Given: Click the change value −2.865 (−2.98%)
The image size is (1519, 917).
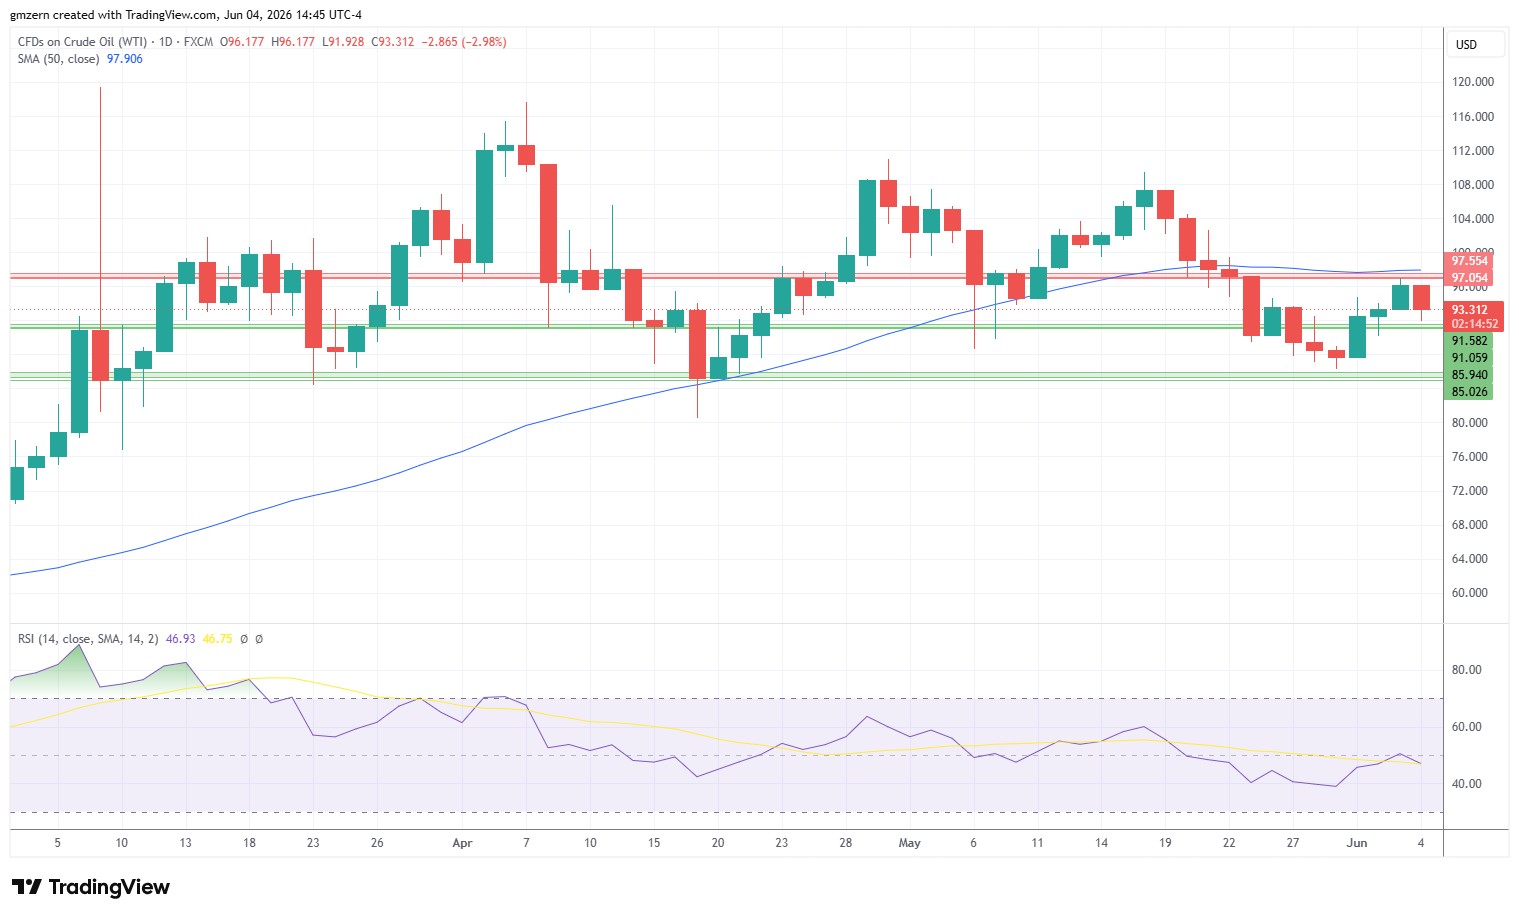Looking at the screenshot, I should coord(464,42).
